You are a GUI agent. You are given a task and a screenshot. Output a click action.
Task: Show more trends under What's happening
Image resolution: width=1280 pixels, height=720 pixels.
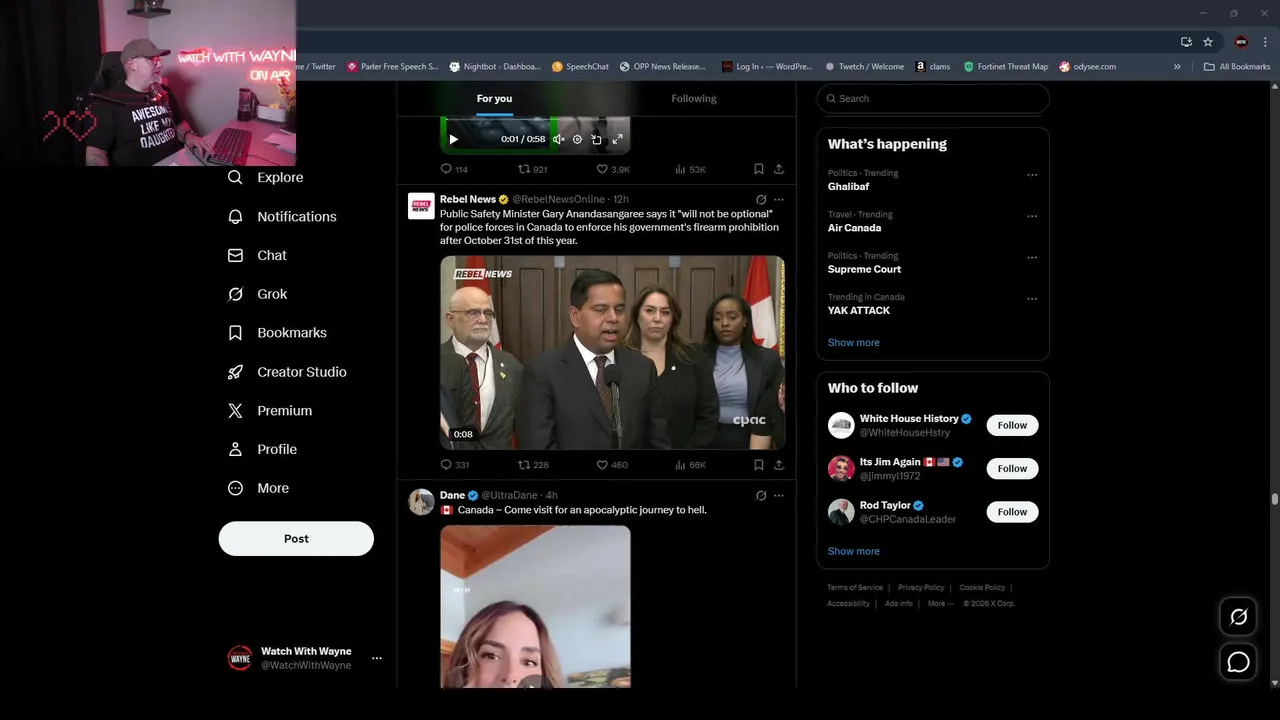854,342
